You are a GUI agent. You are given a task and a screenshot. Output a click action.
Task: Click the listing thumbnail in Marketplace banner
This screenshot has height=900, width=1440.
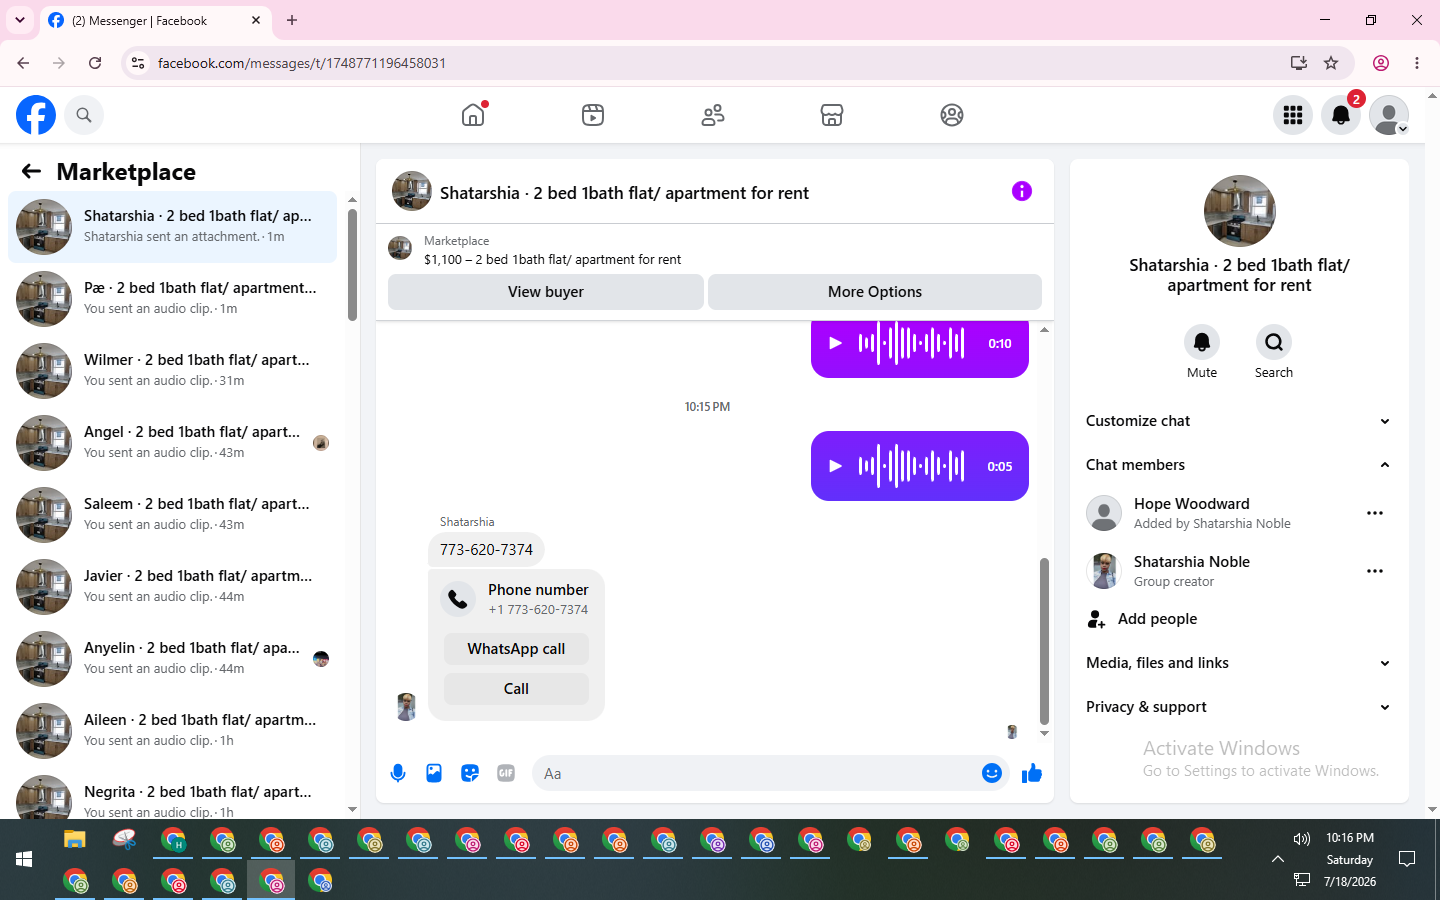point(400,248)
